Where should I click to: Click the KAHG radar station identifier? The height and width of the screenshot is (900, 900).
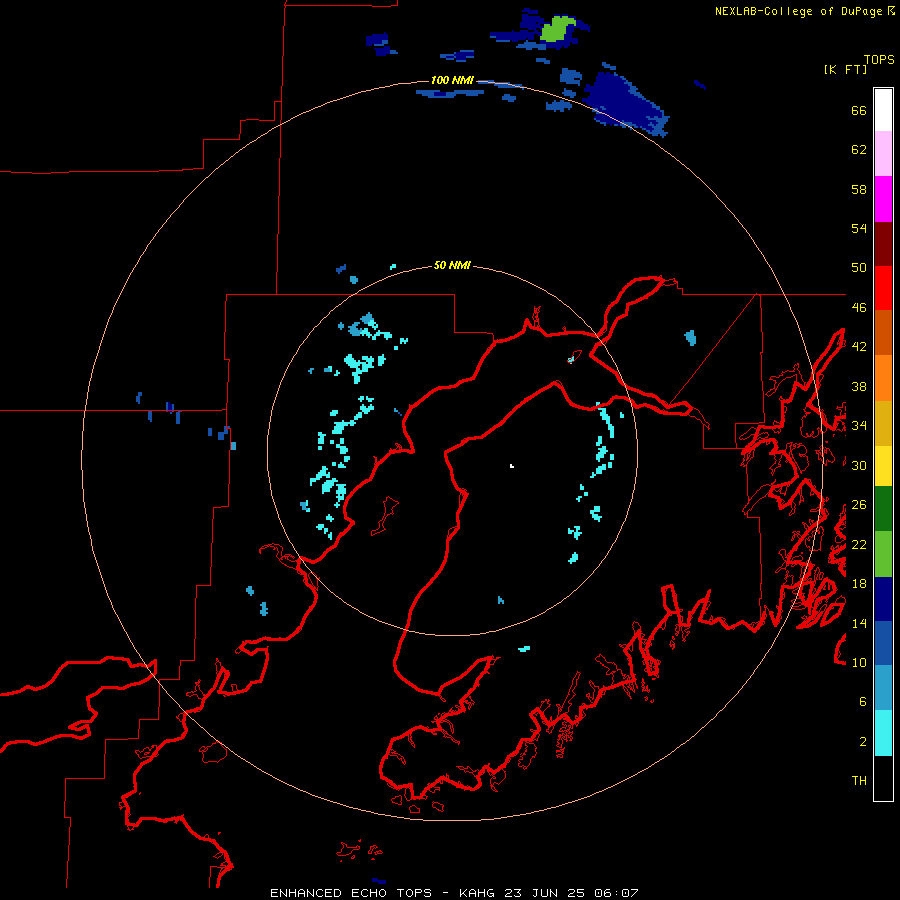pos(478,893)
